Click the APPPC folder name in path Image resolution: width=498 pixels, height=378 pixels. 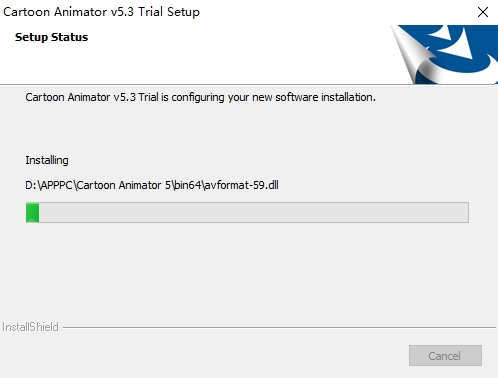[x=56, y=185]
